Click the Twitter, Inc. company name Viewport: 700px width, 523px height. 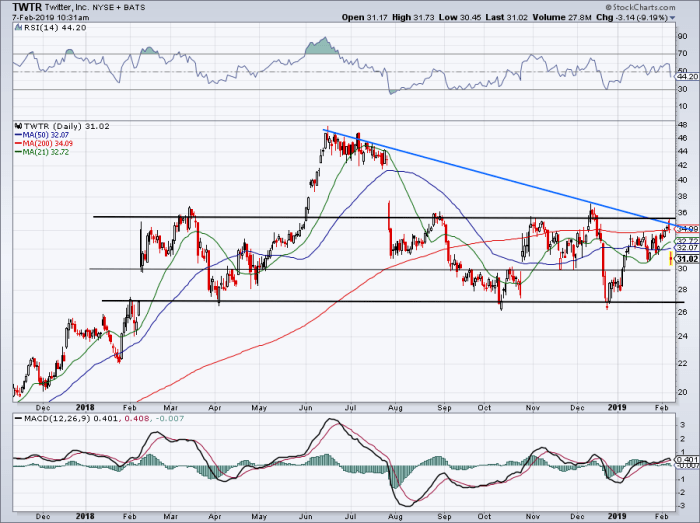click(66, 8)
